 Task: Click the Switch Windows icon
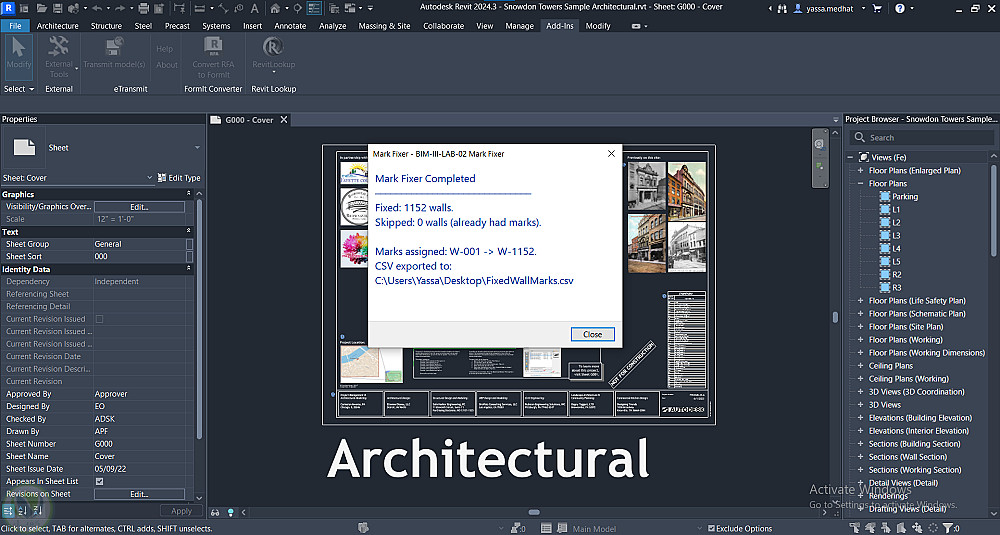point(349,8)
